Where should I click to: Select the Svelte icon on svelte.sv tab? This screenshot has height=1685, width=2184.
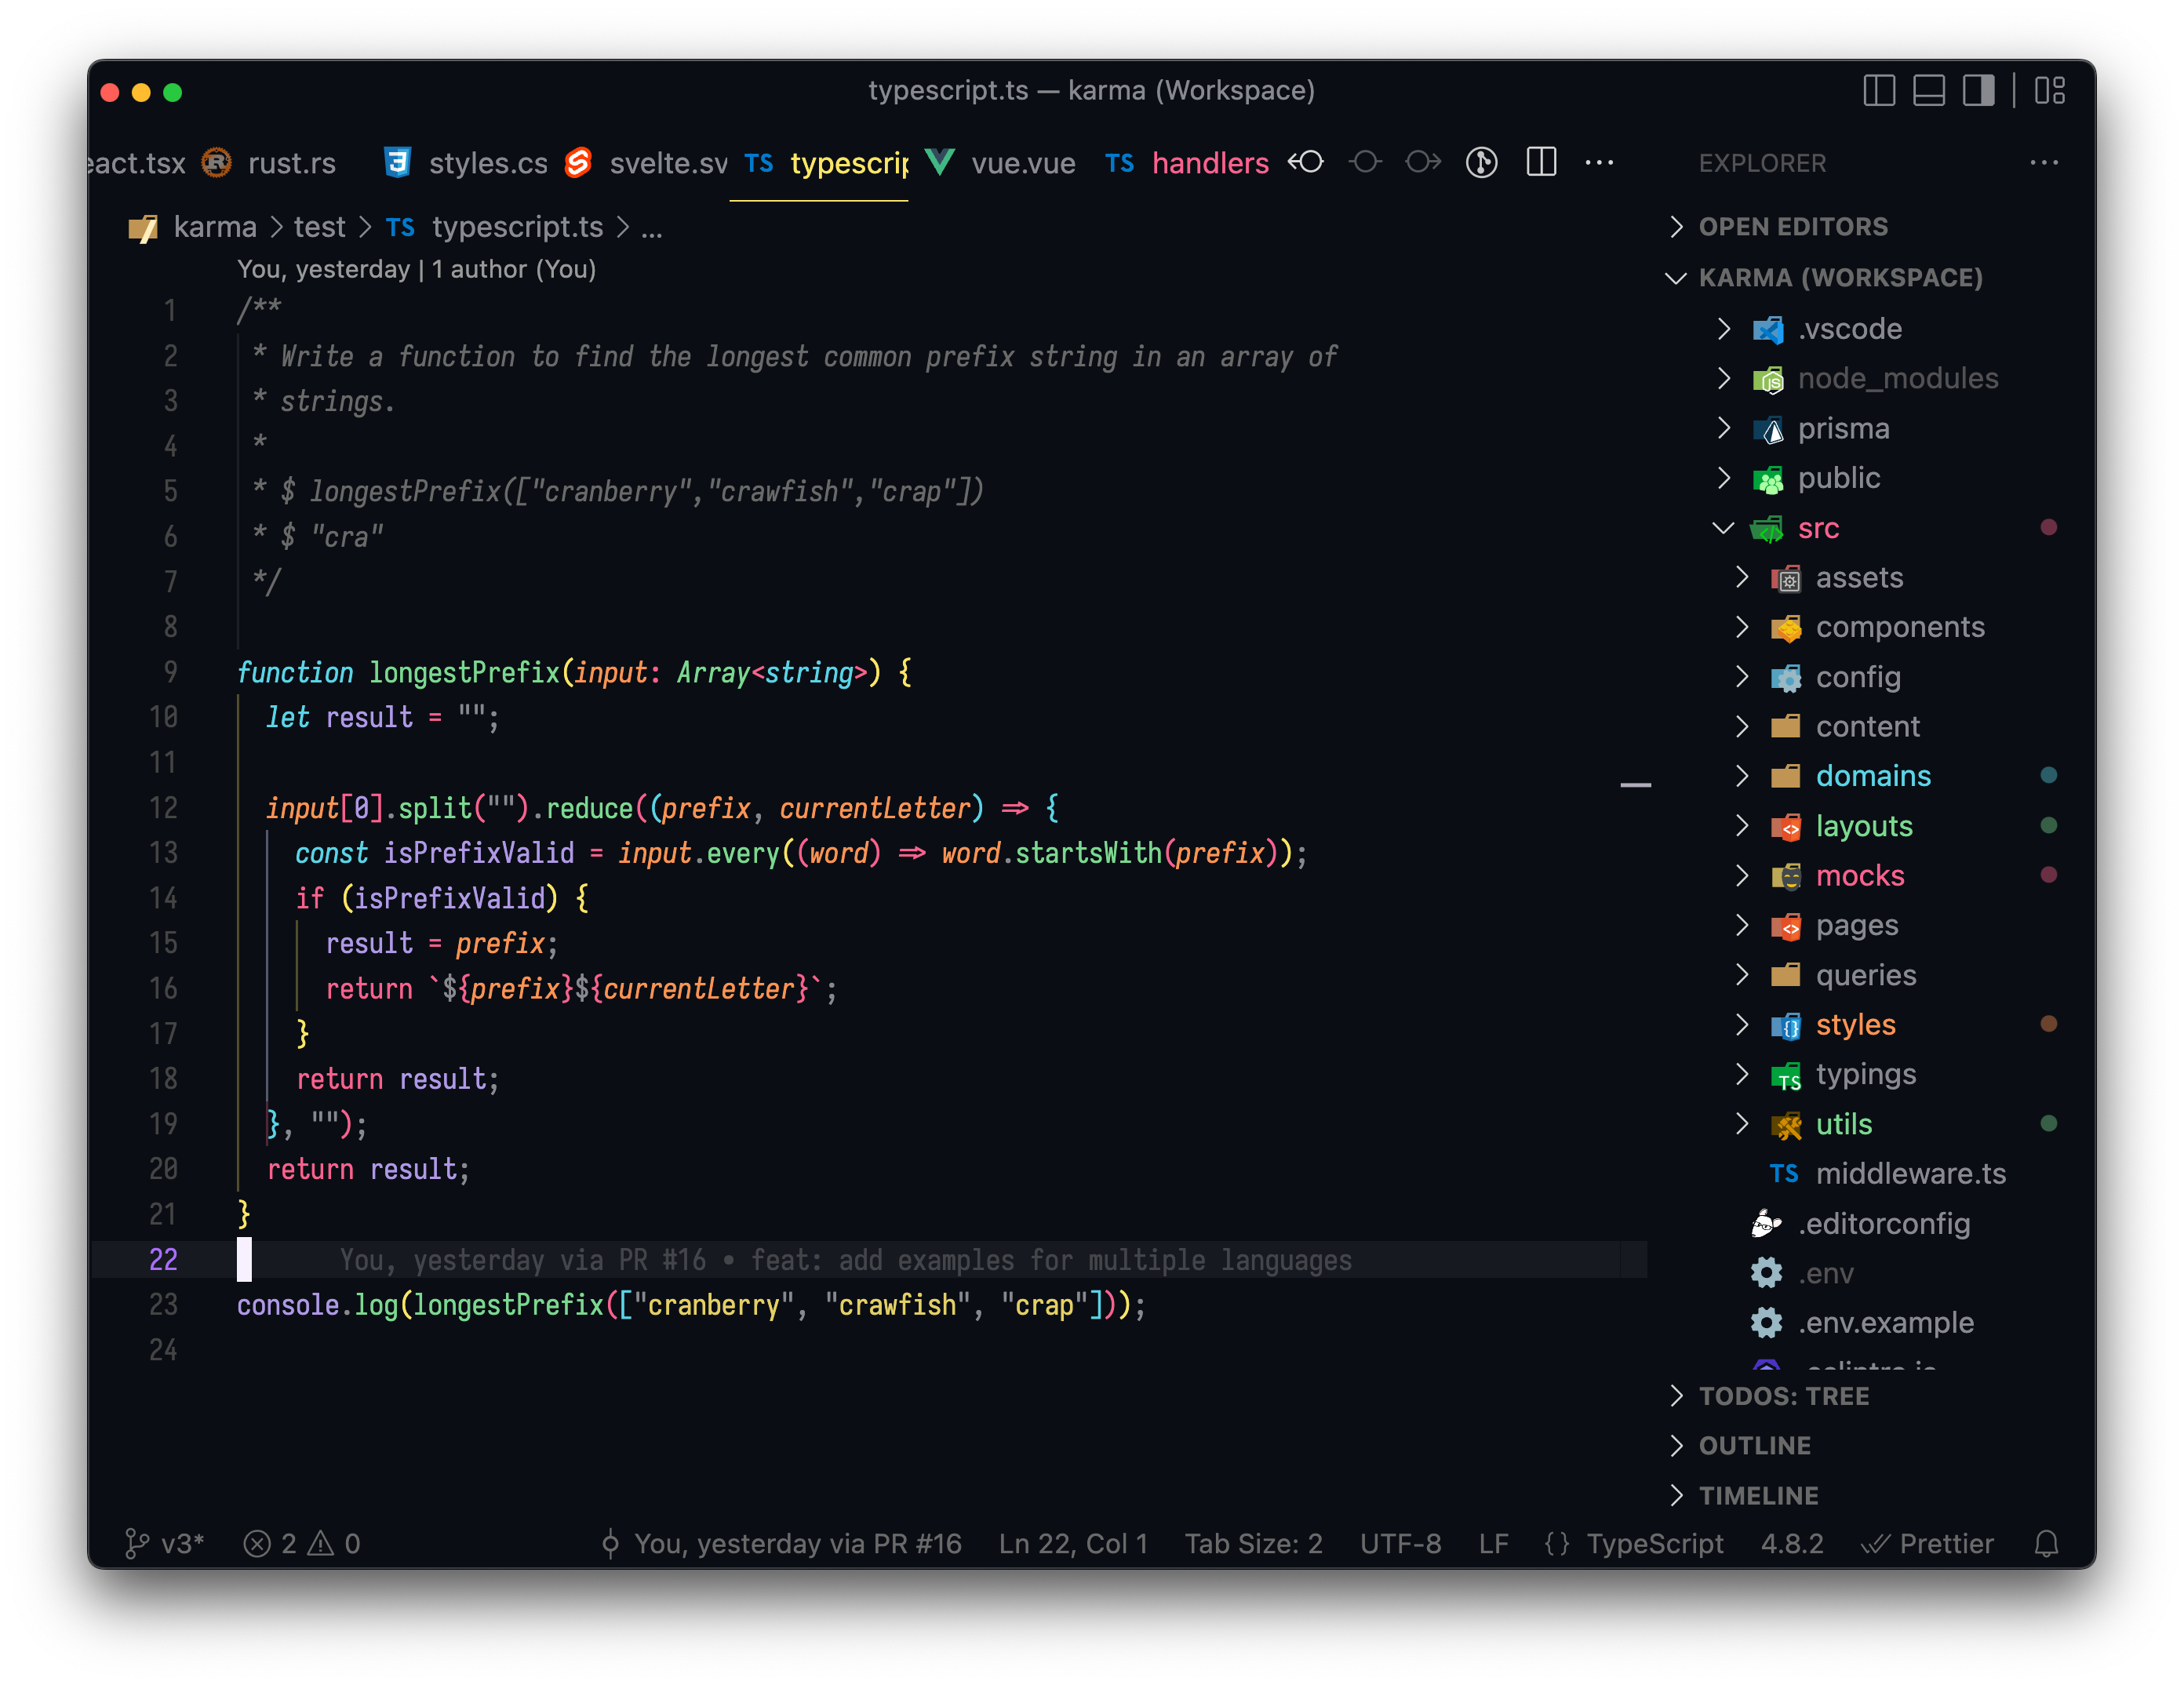tap(578, 162)
